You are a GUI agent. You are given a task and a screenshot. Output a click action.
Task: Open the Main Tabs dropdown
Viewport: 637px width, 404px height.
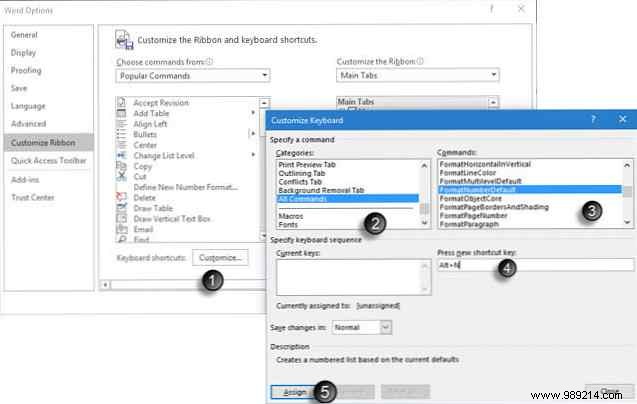(418, 75)
